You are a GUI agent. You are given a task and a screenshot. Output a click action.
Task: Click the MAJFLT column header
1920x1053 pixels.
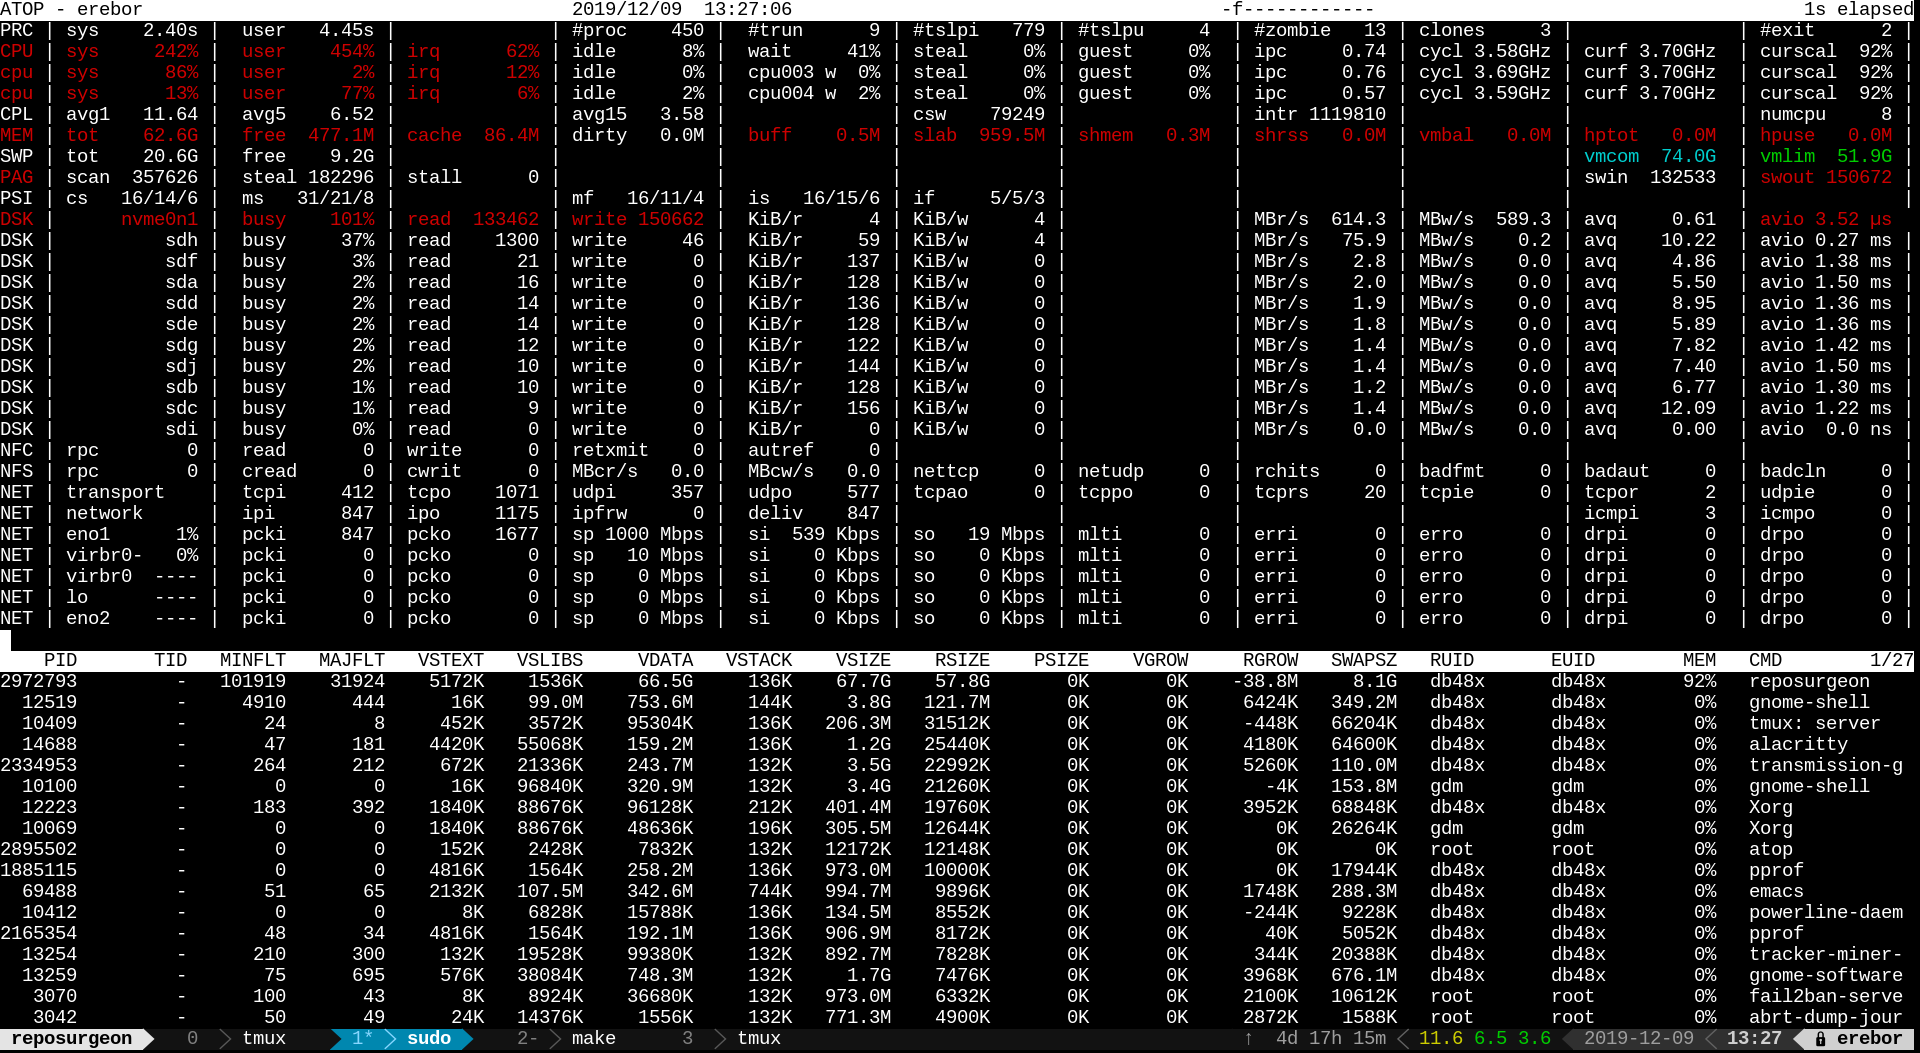(352, 661)
